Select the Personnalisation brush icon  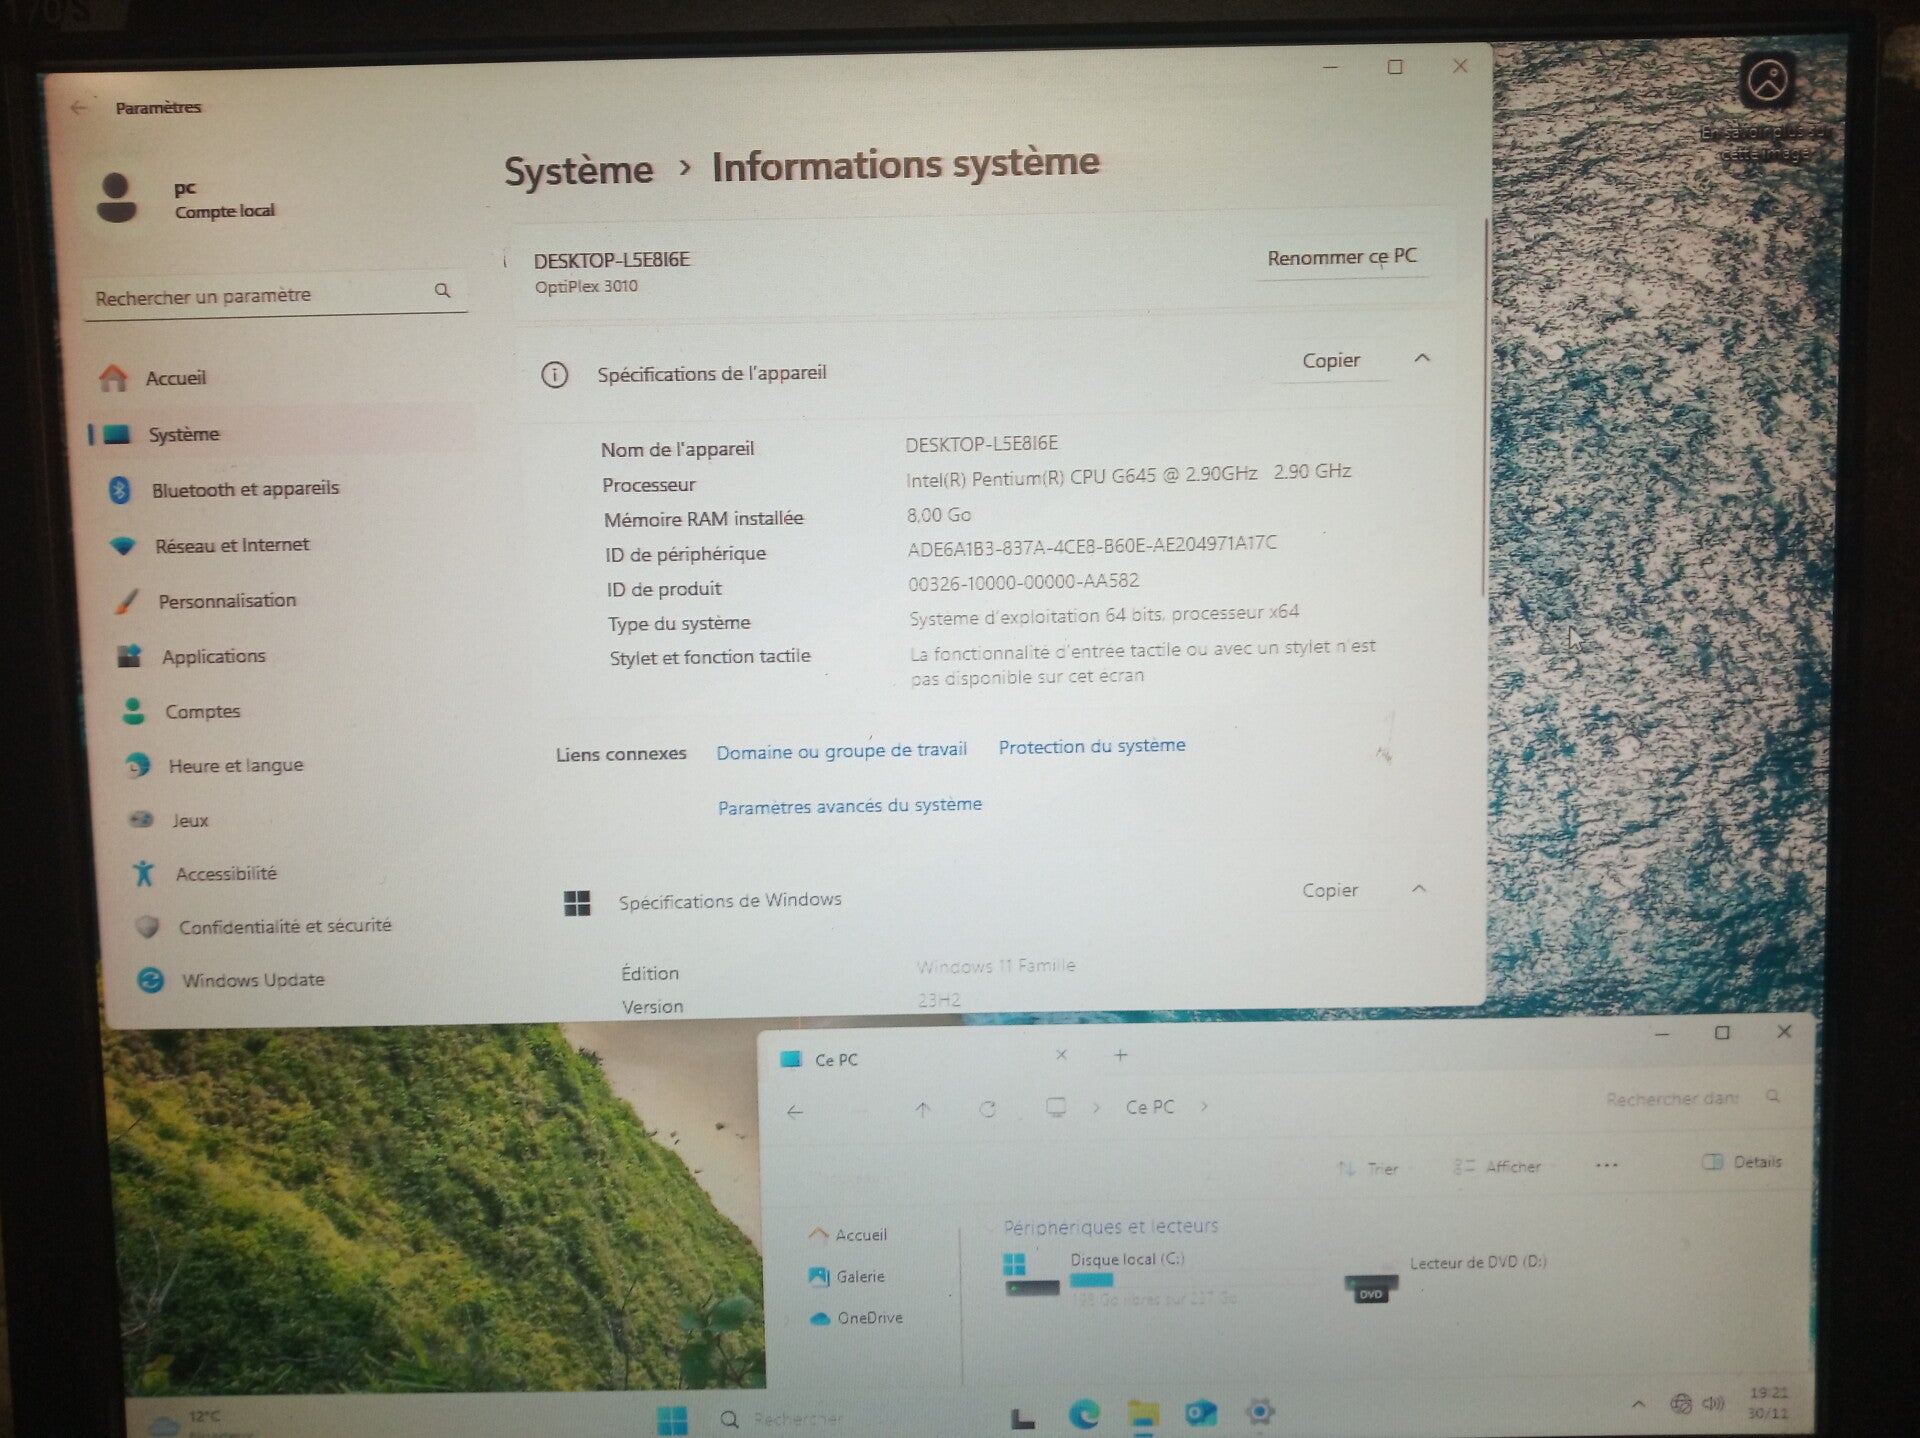point(127,601)
